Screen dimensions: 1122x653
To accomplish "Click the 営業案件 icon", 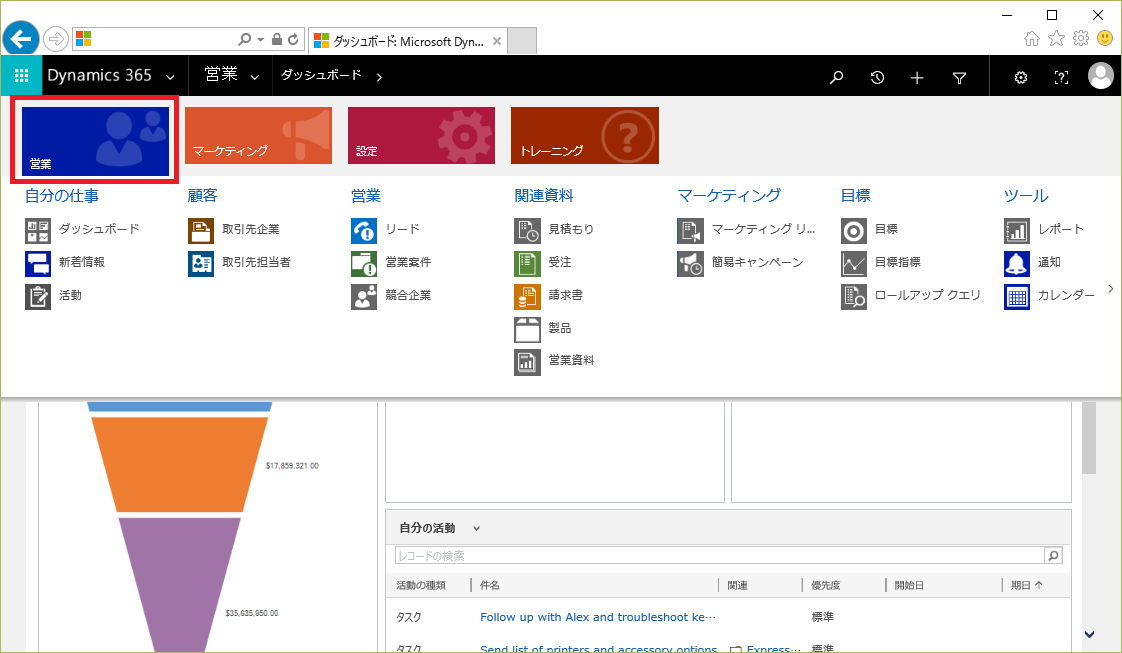I will 364,264.
